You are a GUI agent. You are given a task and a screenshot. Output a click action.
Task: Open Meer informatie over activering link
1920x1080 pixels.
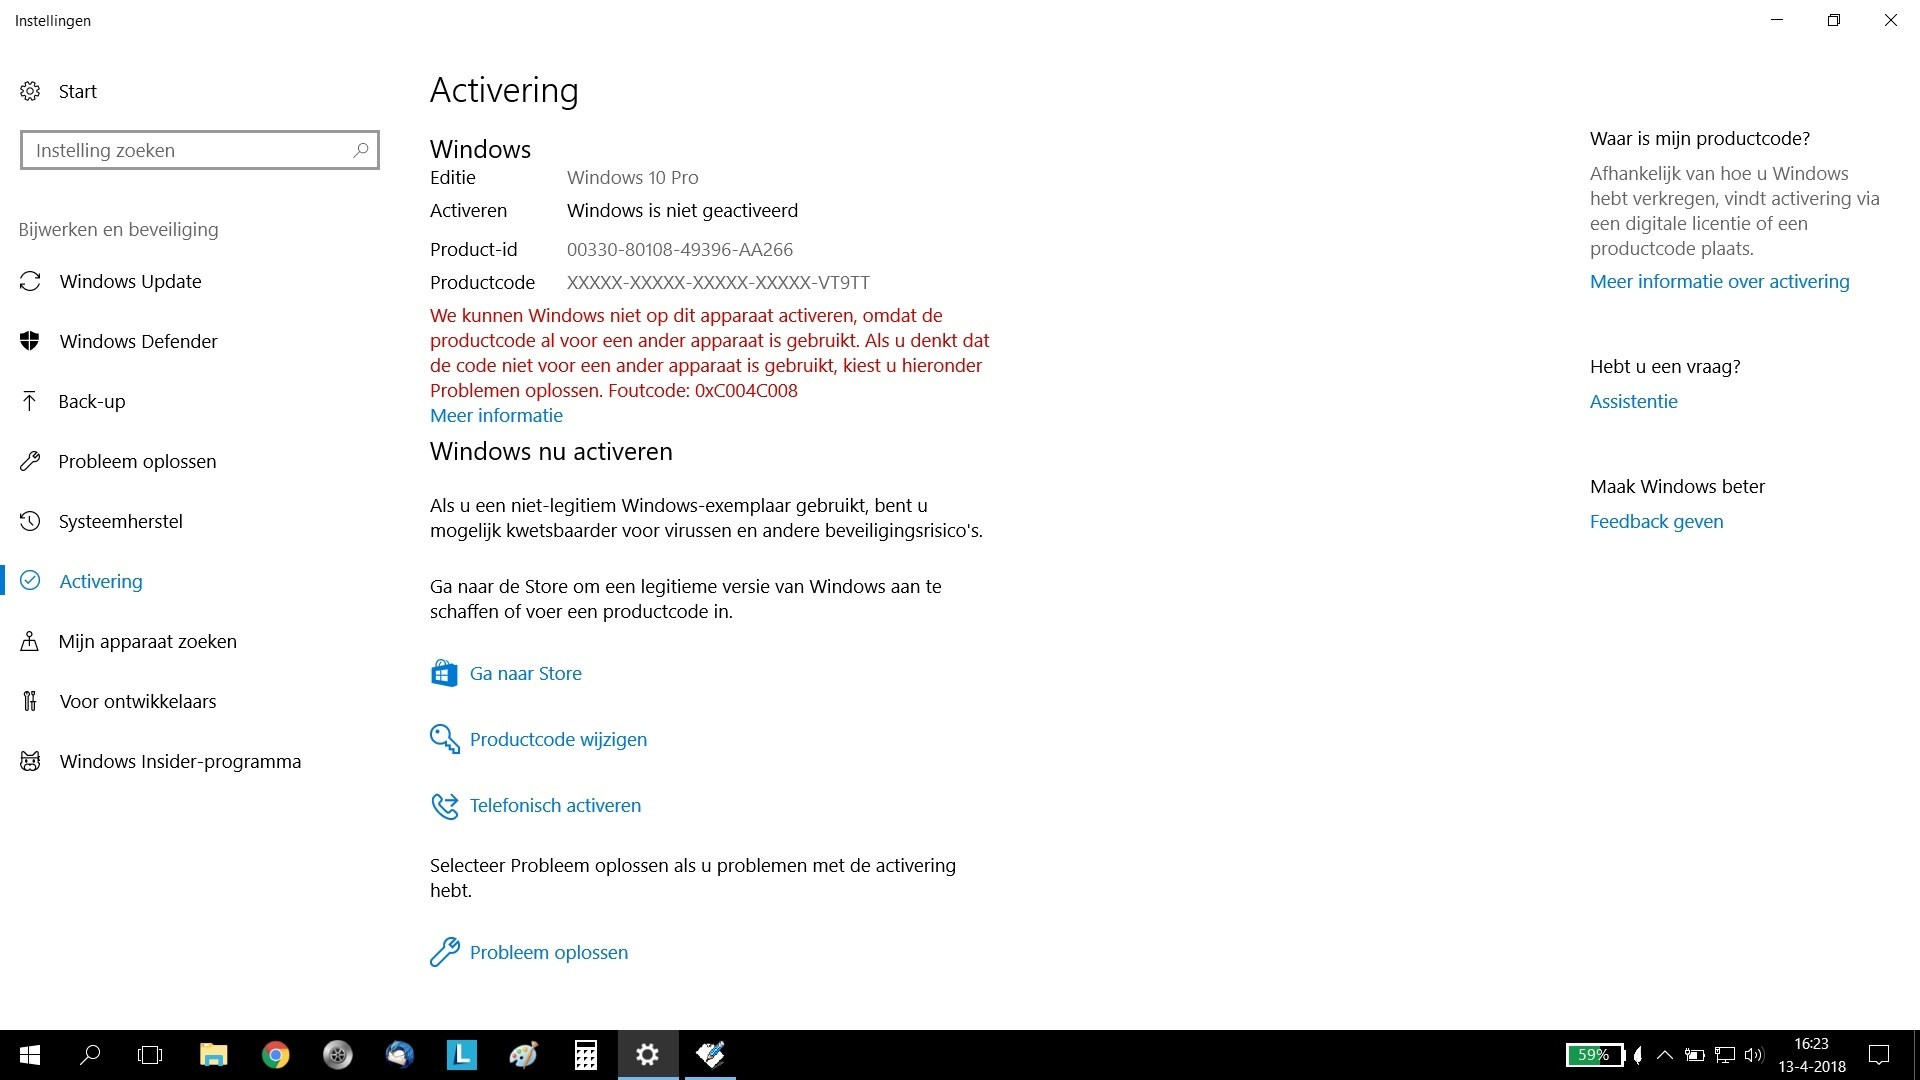[1719, 281]
